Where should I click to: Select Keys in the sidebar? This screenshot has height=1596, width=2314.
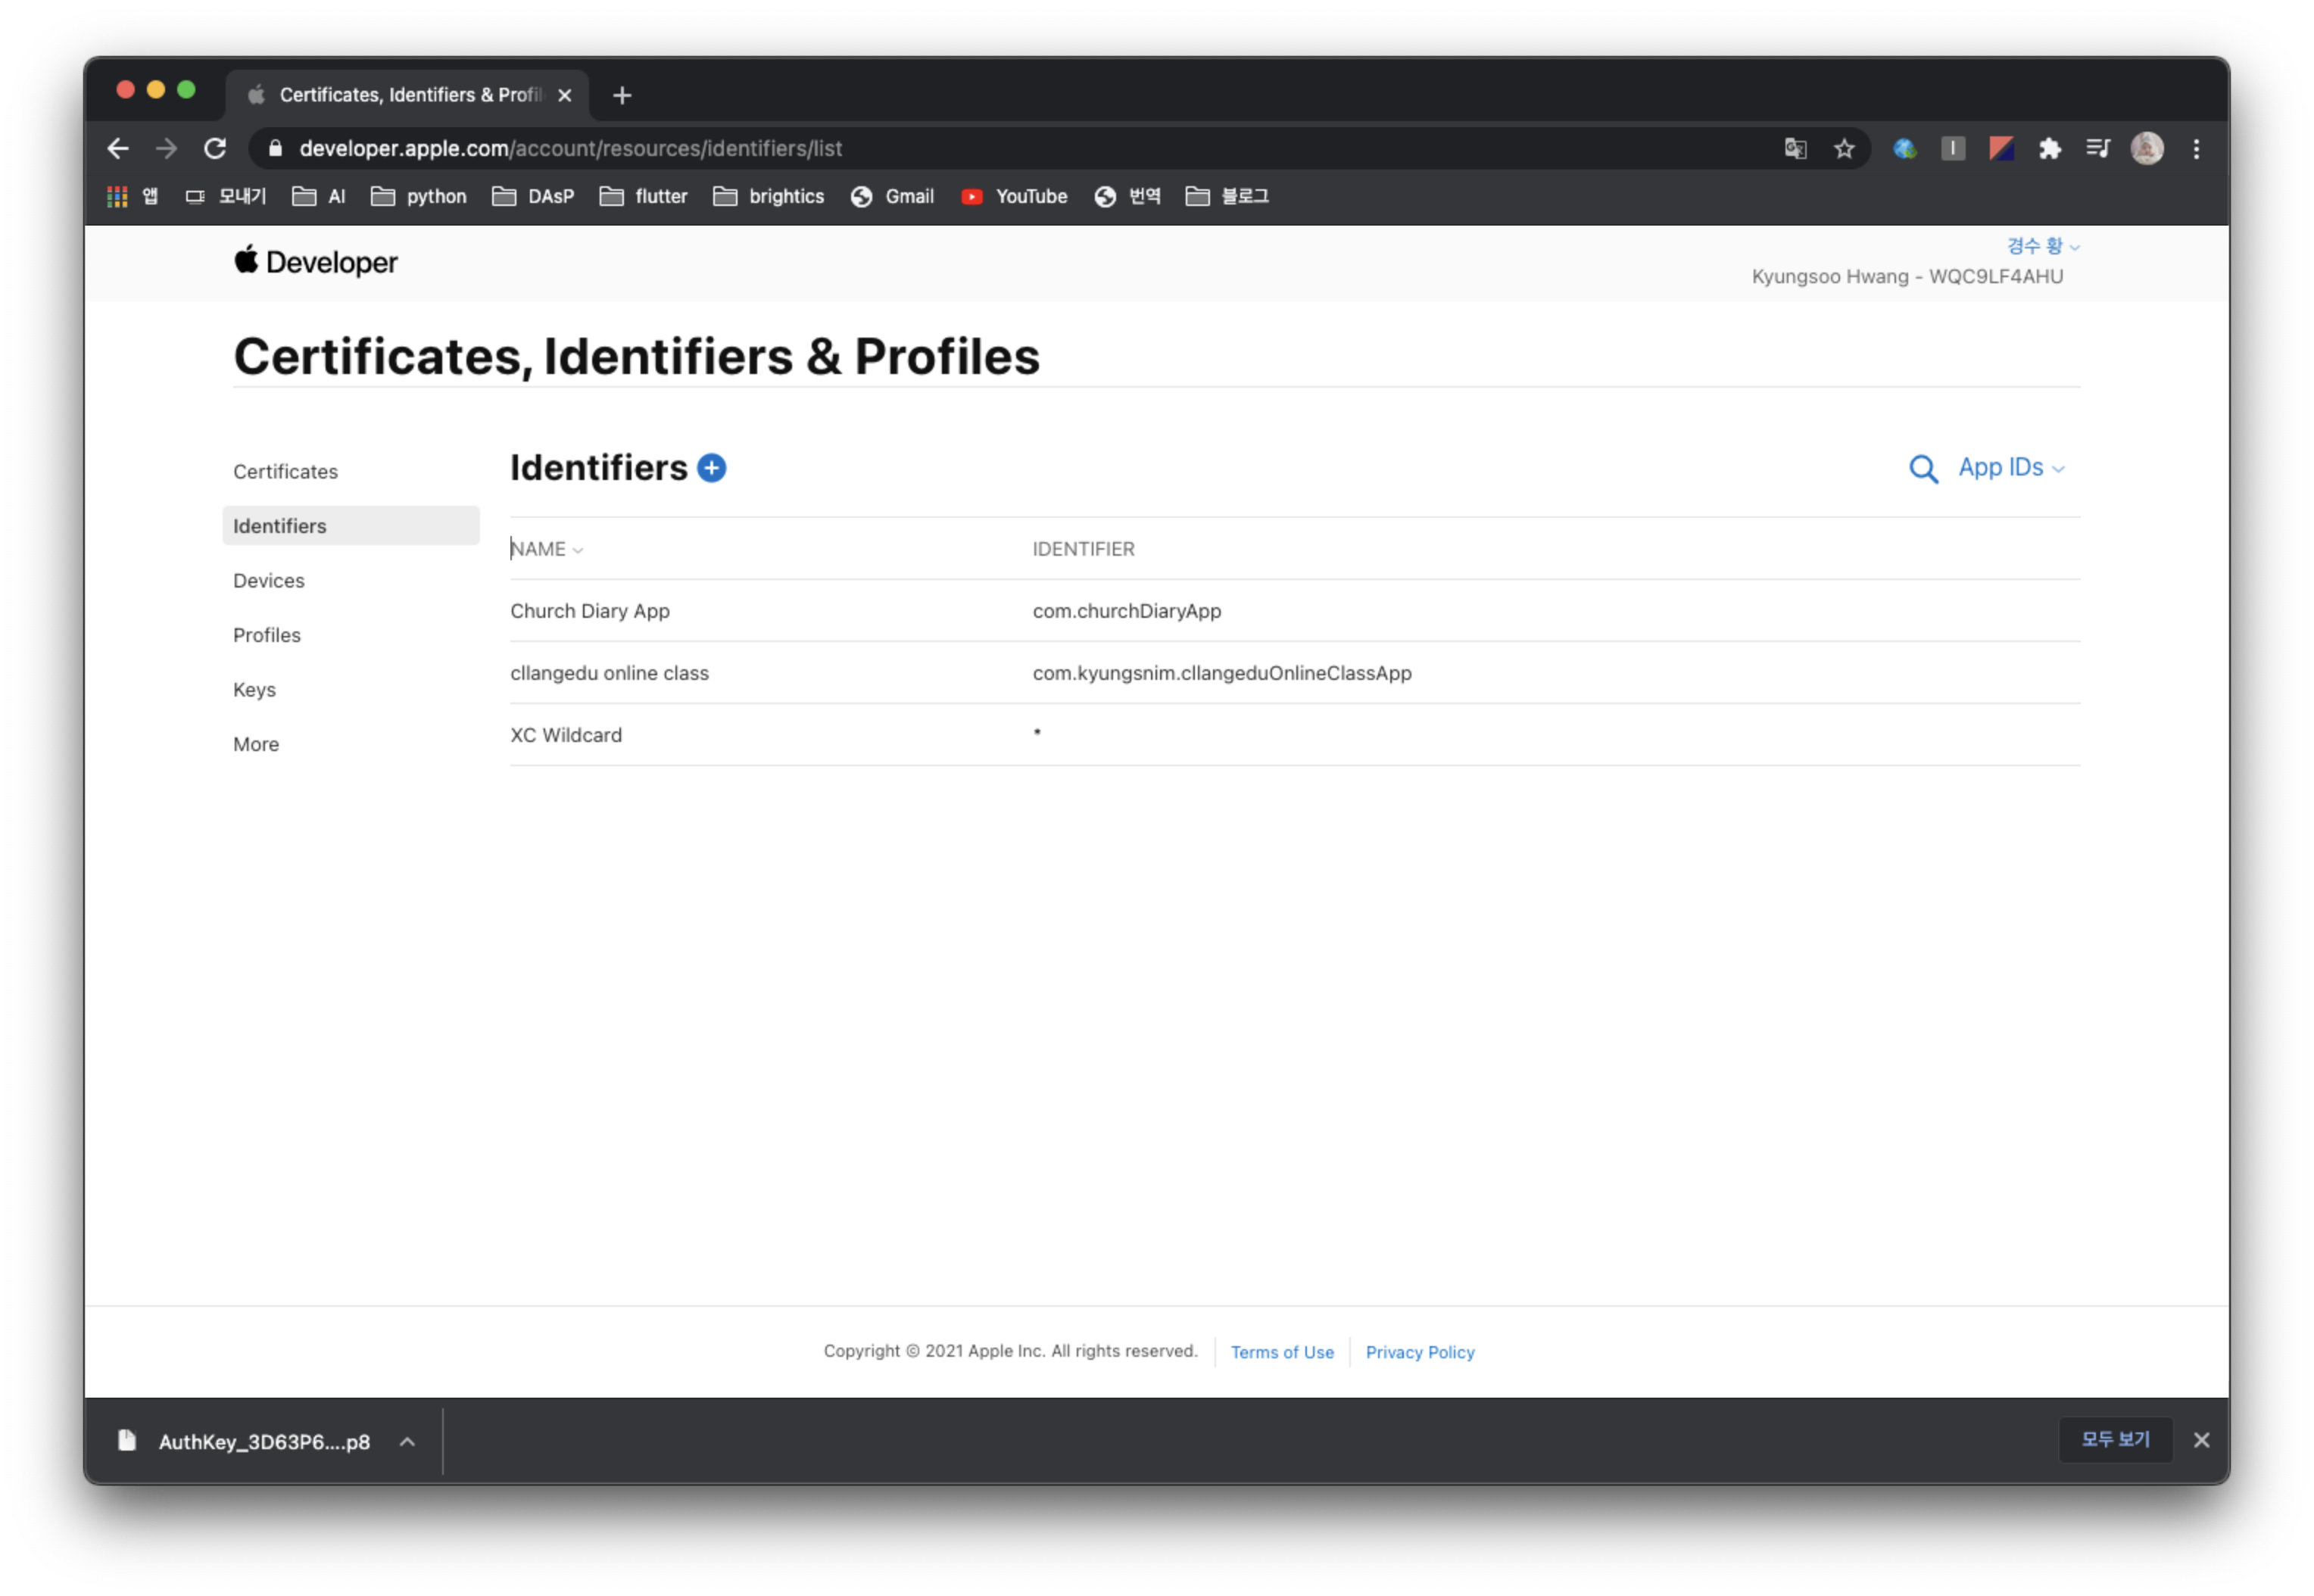[254, 689]
